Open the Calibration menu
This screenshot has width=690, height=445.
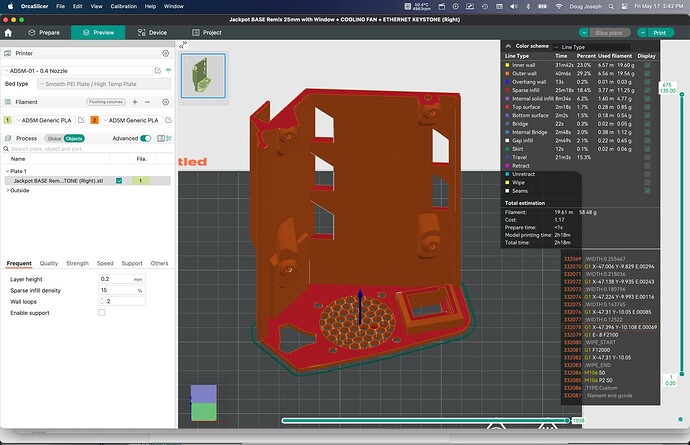click(124, 6)
